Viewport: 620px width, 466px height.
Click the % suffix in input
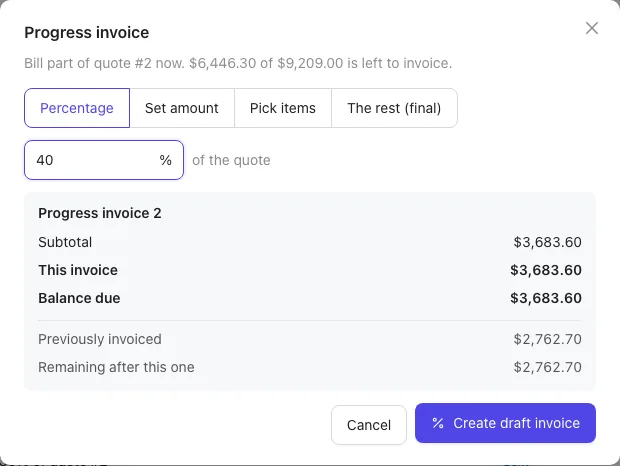click(165, 160)
